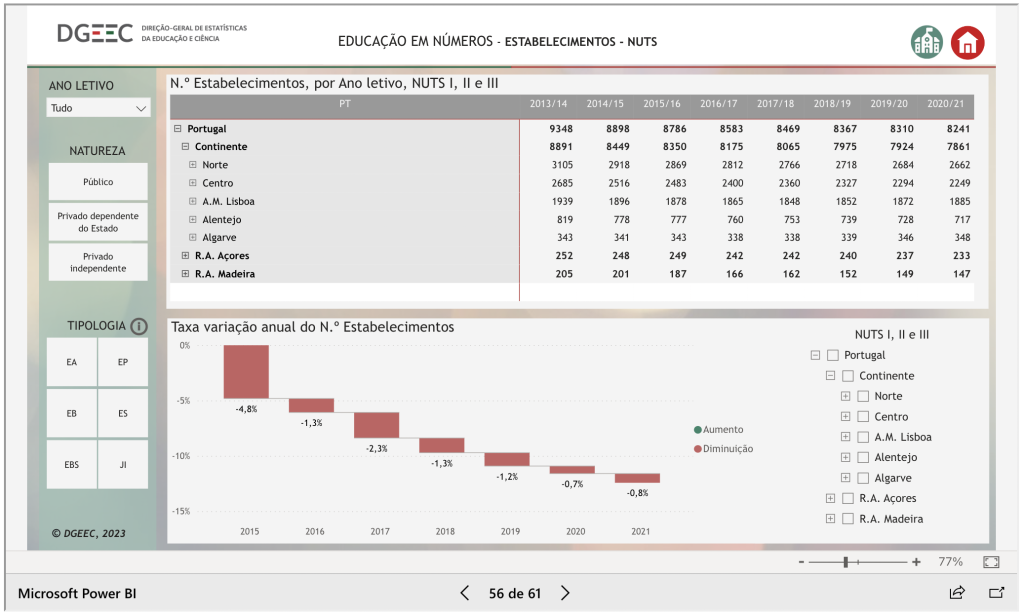Click the green school building icon

click(x=927, y=42)
